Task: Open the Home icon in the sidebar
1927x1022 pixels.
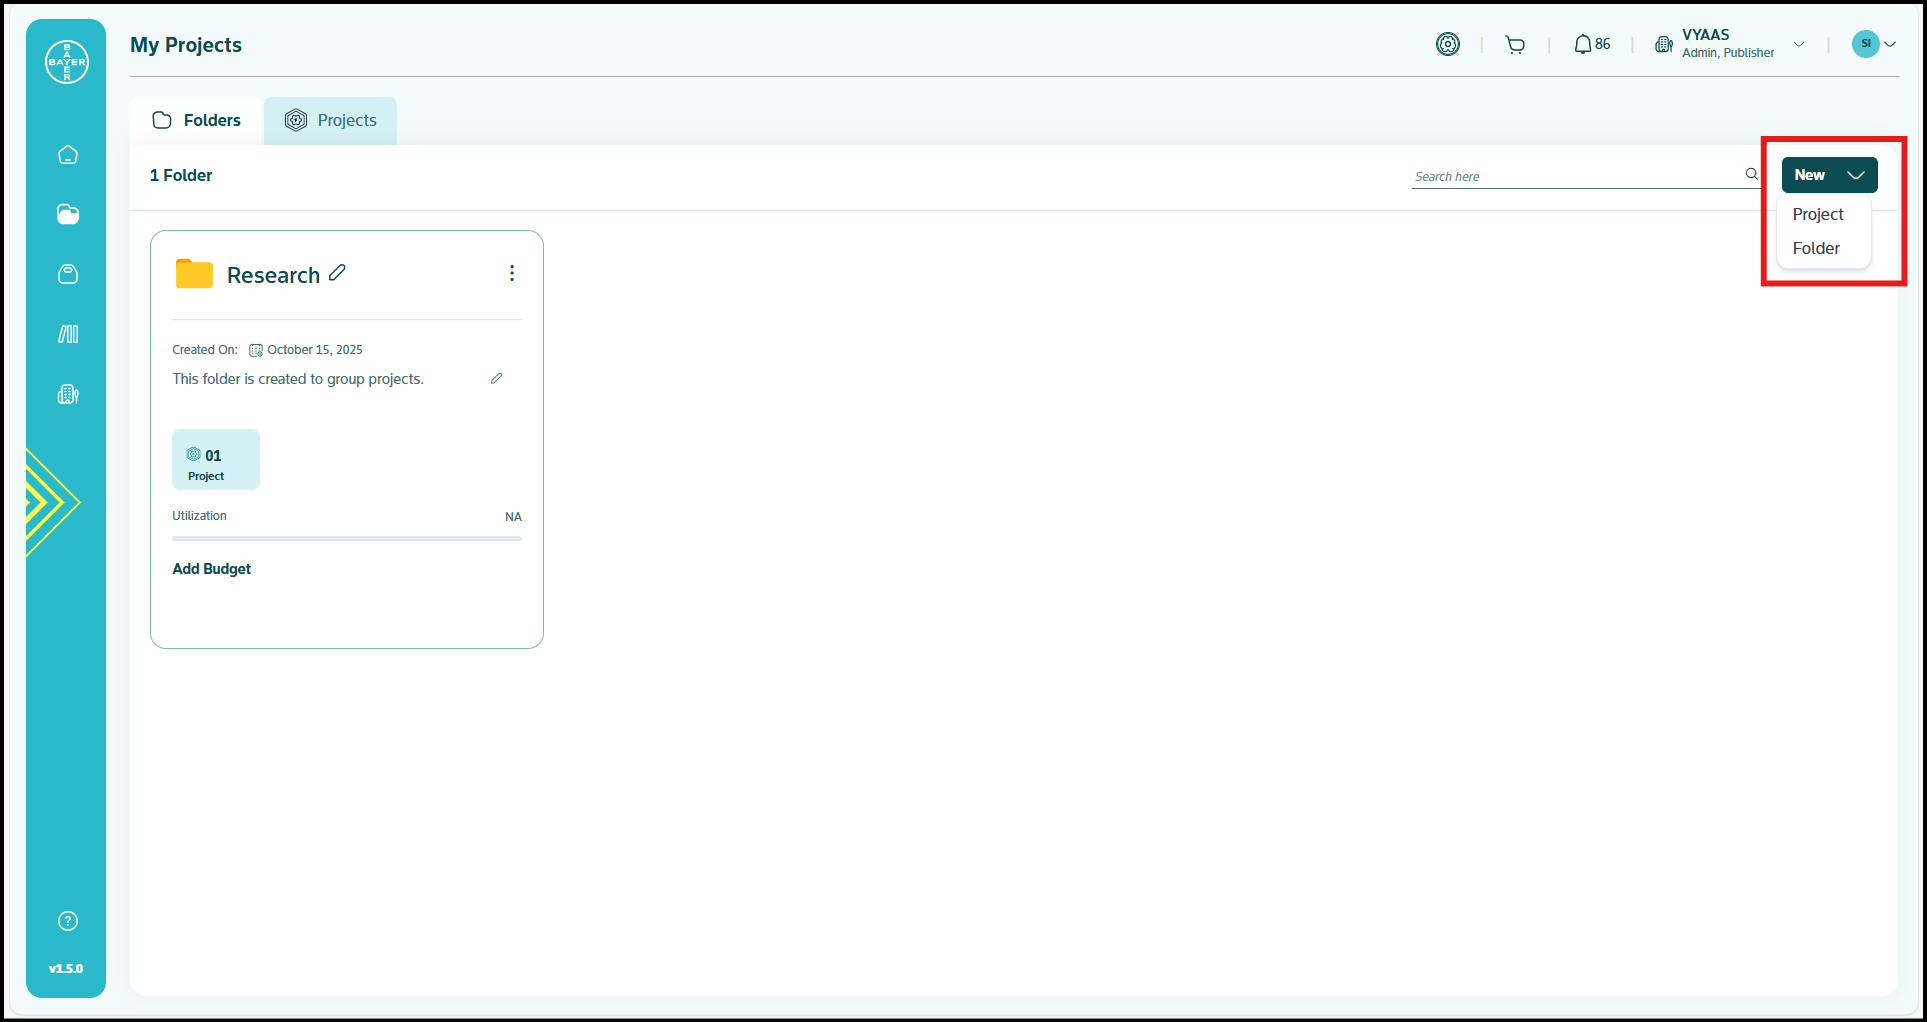Action: point(68,155)
